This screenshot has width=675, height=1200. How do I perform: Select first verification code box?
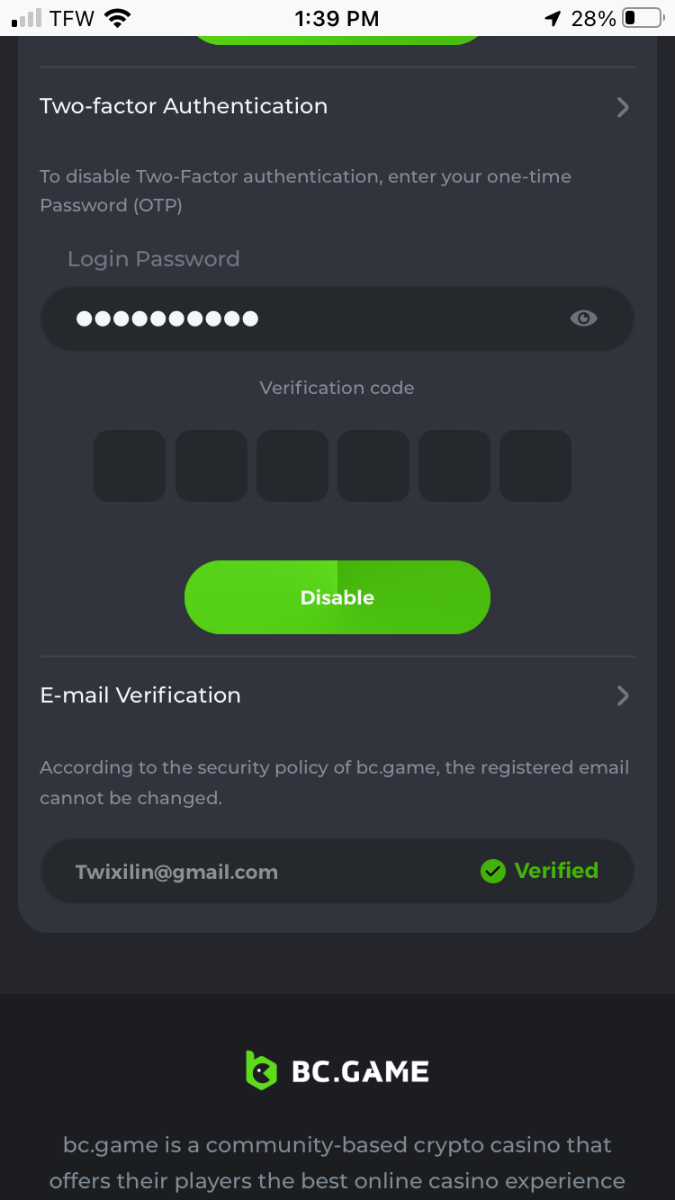(x=130, y=466)
